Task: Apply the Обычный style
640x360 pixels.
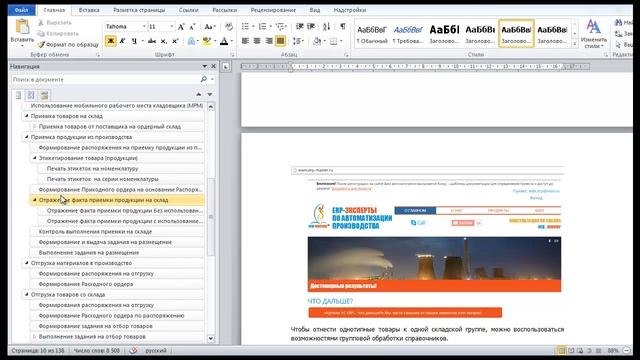Action: pos(372,34)
